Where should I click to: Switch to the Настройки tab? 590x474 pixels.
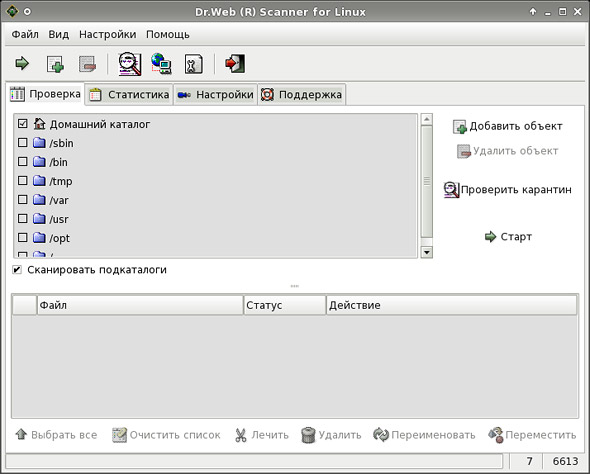click(216, 94)
